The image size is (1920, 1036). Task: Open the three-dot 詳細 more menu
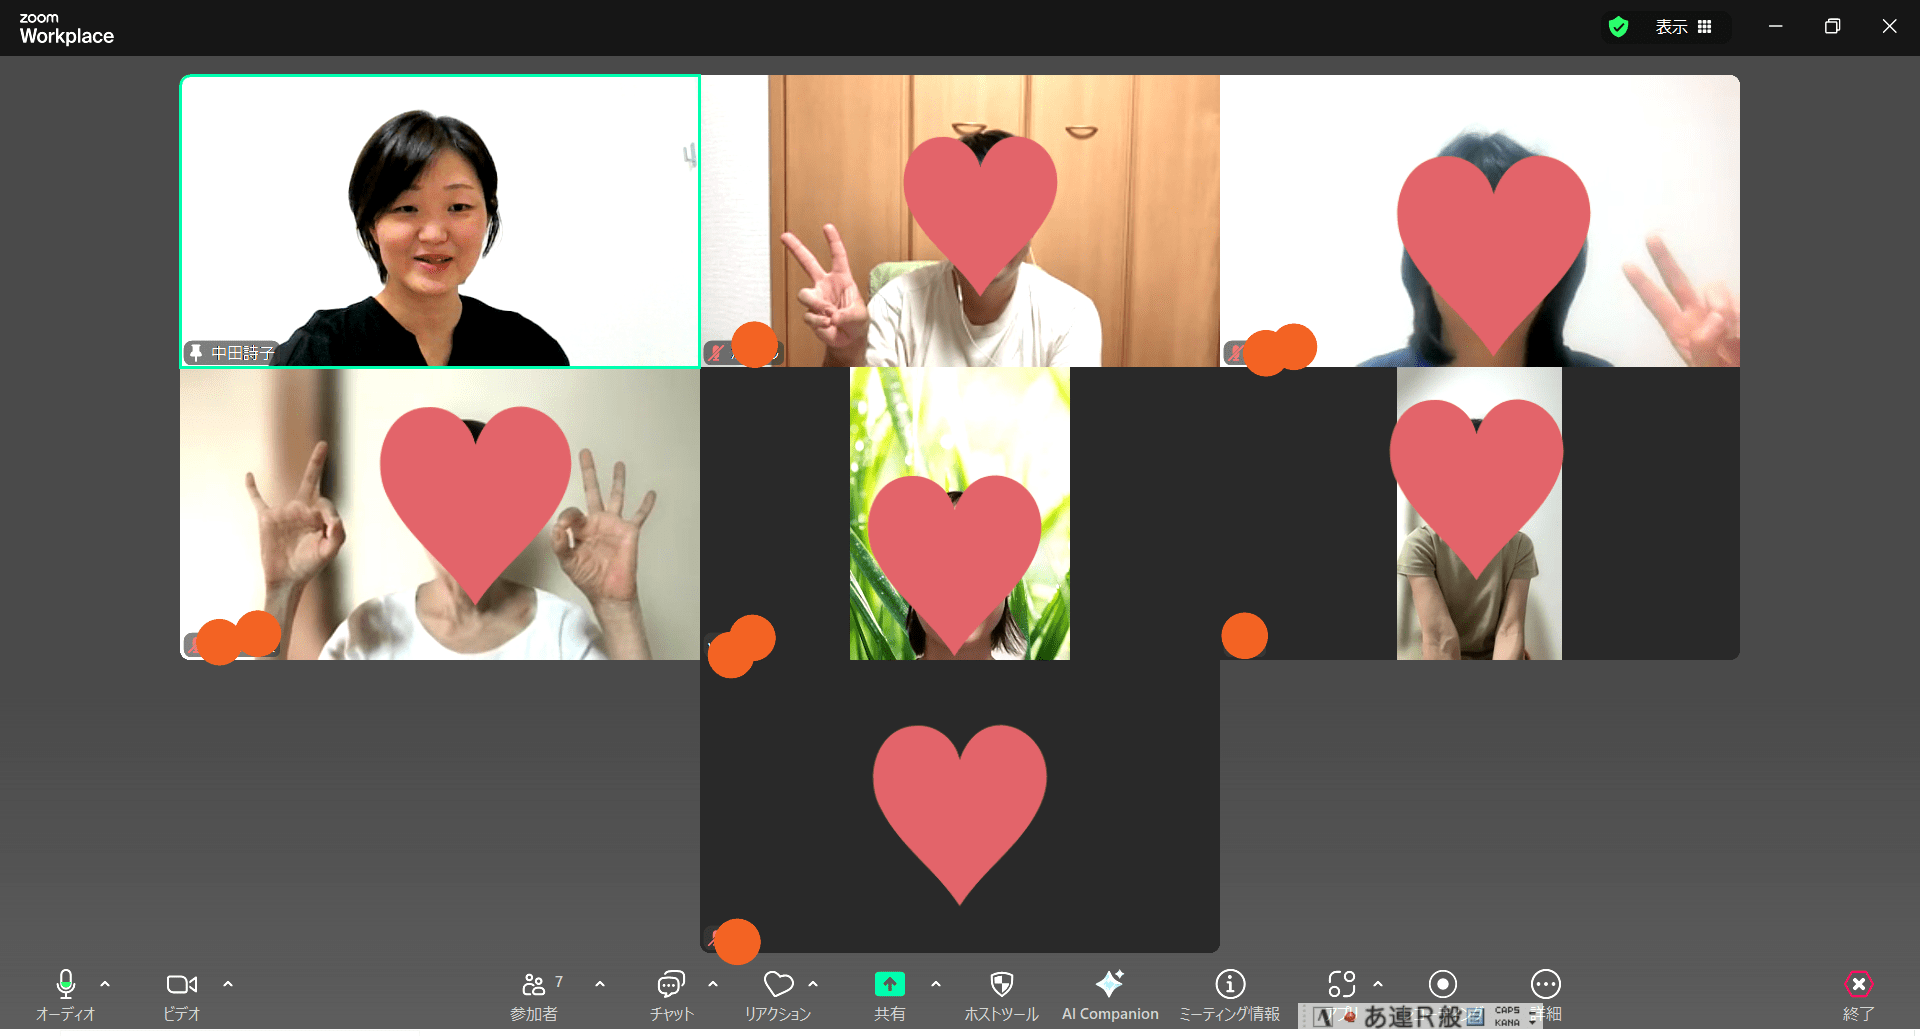(1545, 985)
